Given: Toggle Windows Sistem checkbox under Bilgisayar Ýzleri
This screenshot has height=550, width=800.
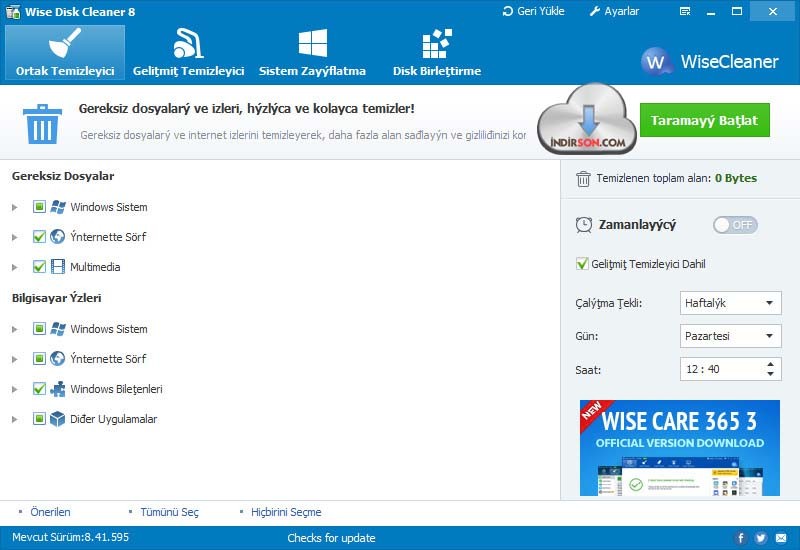Looking at the screenshot, I should click(39, 329).
